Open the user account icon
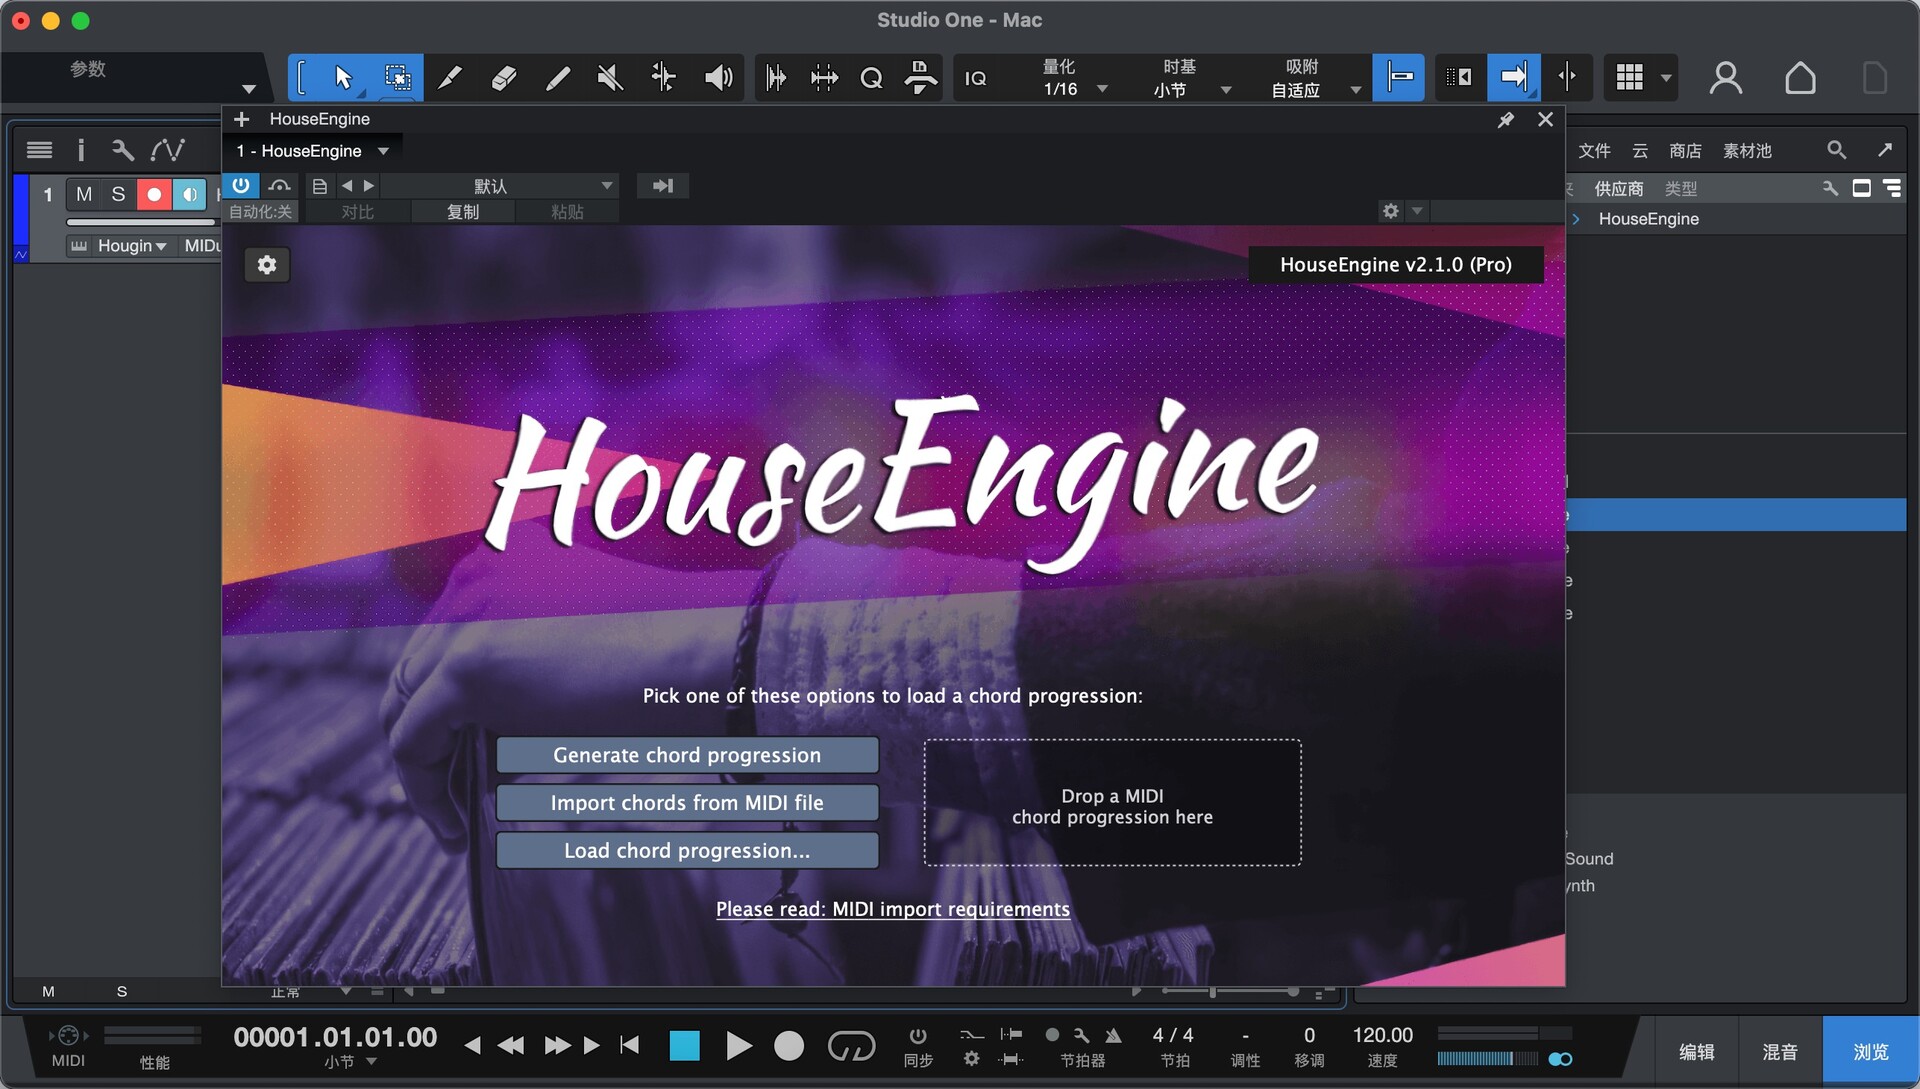Screen dimensions: 1920x1089 [x=1725, y=78]
